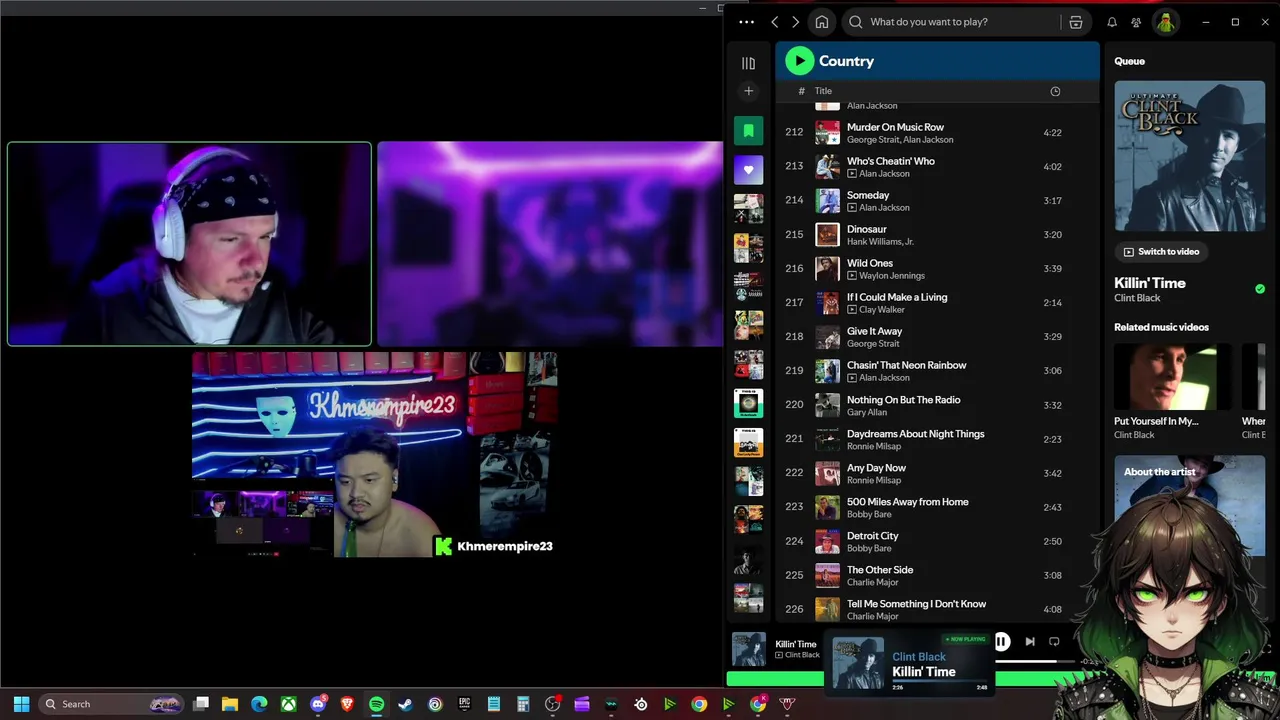This screenshot has width=1280, height=720.
Task: Open 'Clint Black' artist link under Killin' Time
Action: click(x=1137, y=298)
